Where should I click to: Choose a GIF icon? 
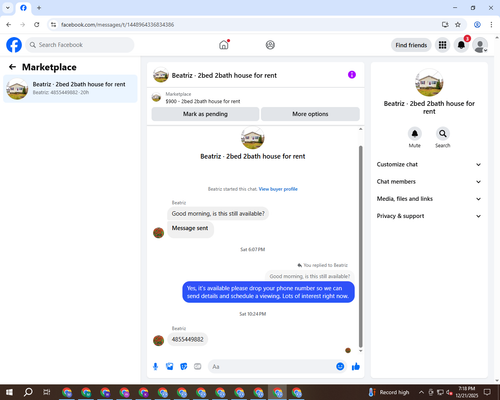(198, 367)
